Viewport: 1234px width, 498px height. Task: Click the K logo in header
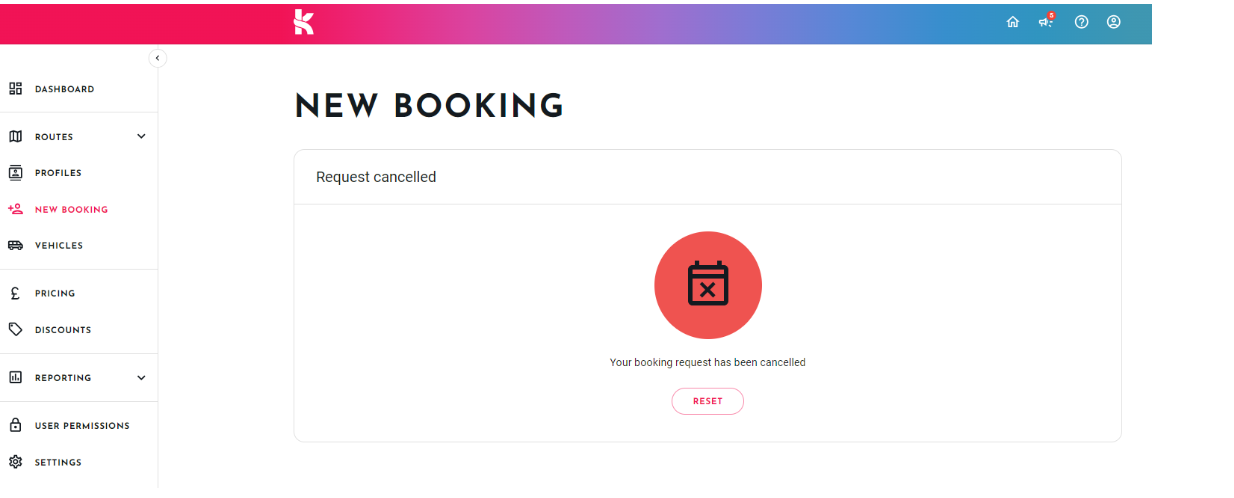(304, 22)
